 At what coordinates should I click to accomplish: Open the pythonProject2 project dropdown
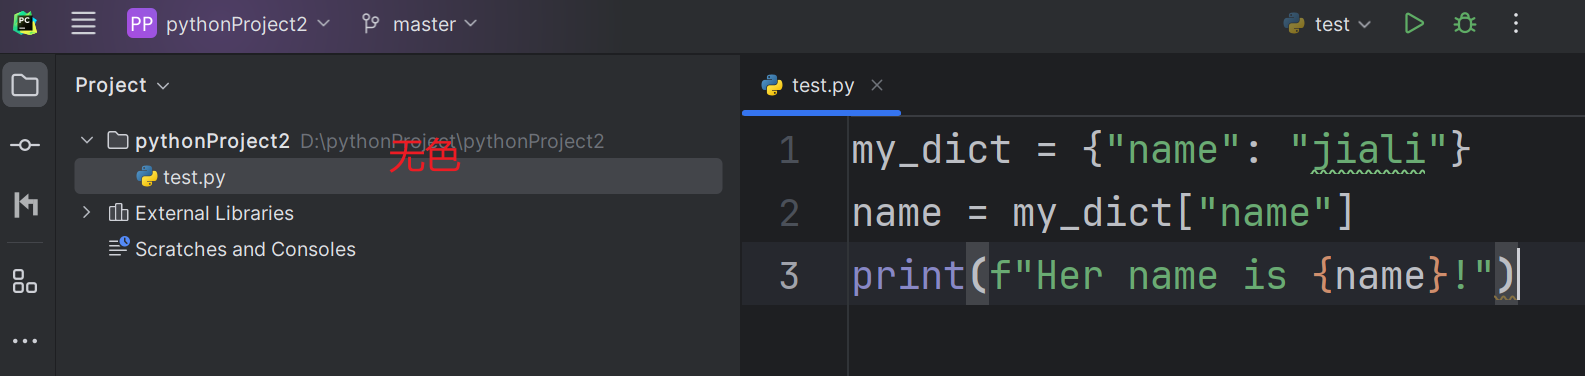click(248, 24)
